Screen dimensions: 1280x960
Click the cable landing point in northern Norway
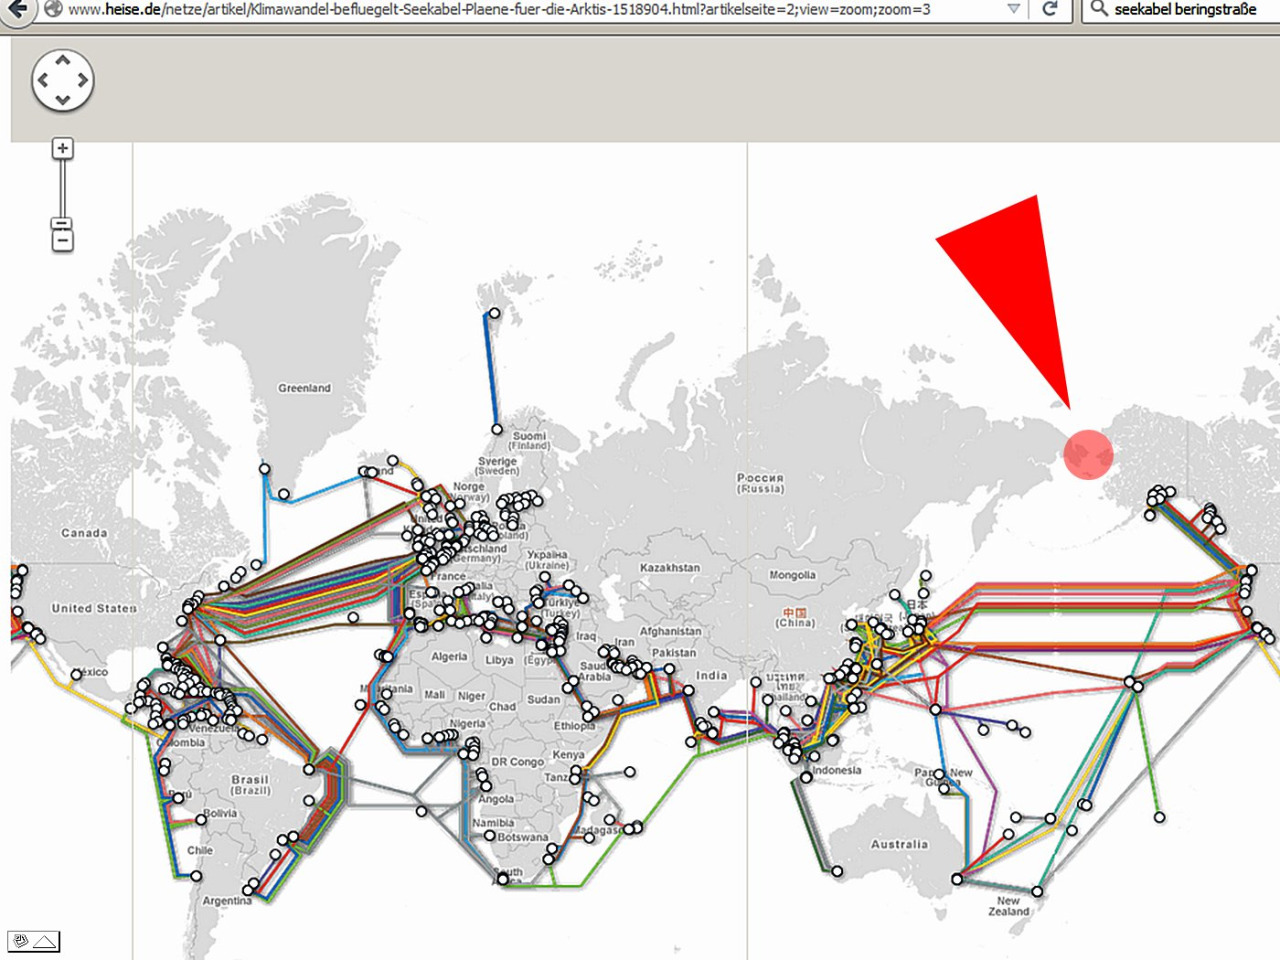[x=497, y=429]
